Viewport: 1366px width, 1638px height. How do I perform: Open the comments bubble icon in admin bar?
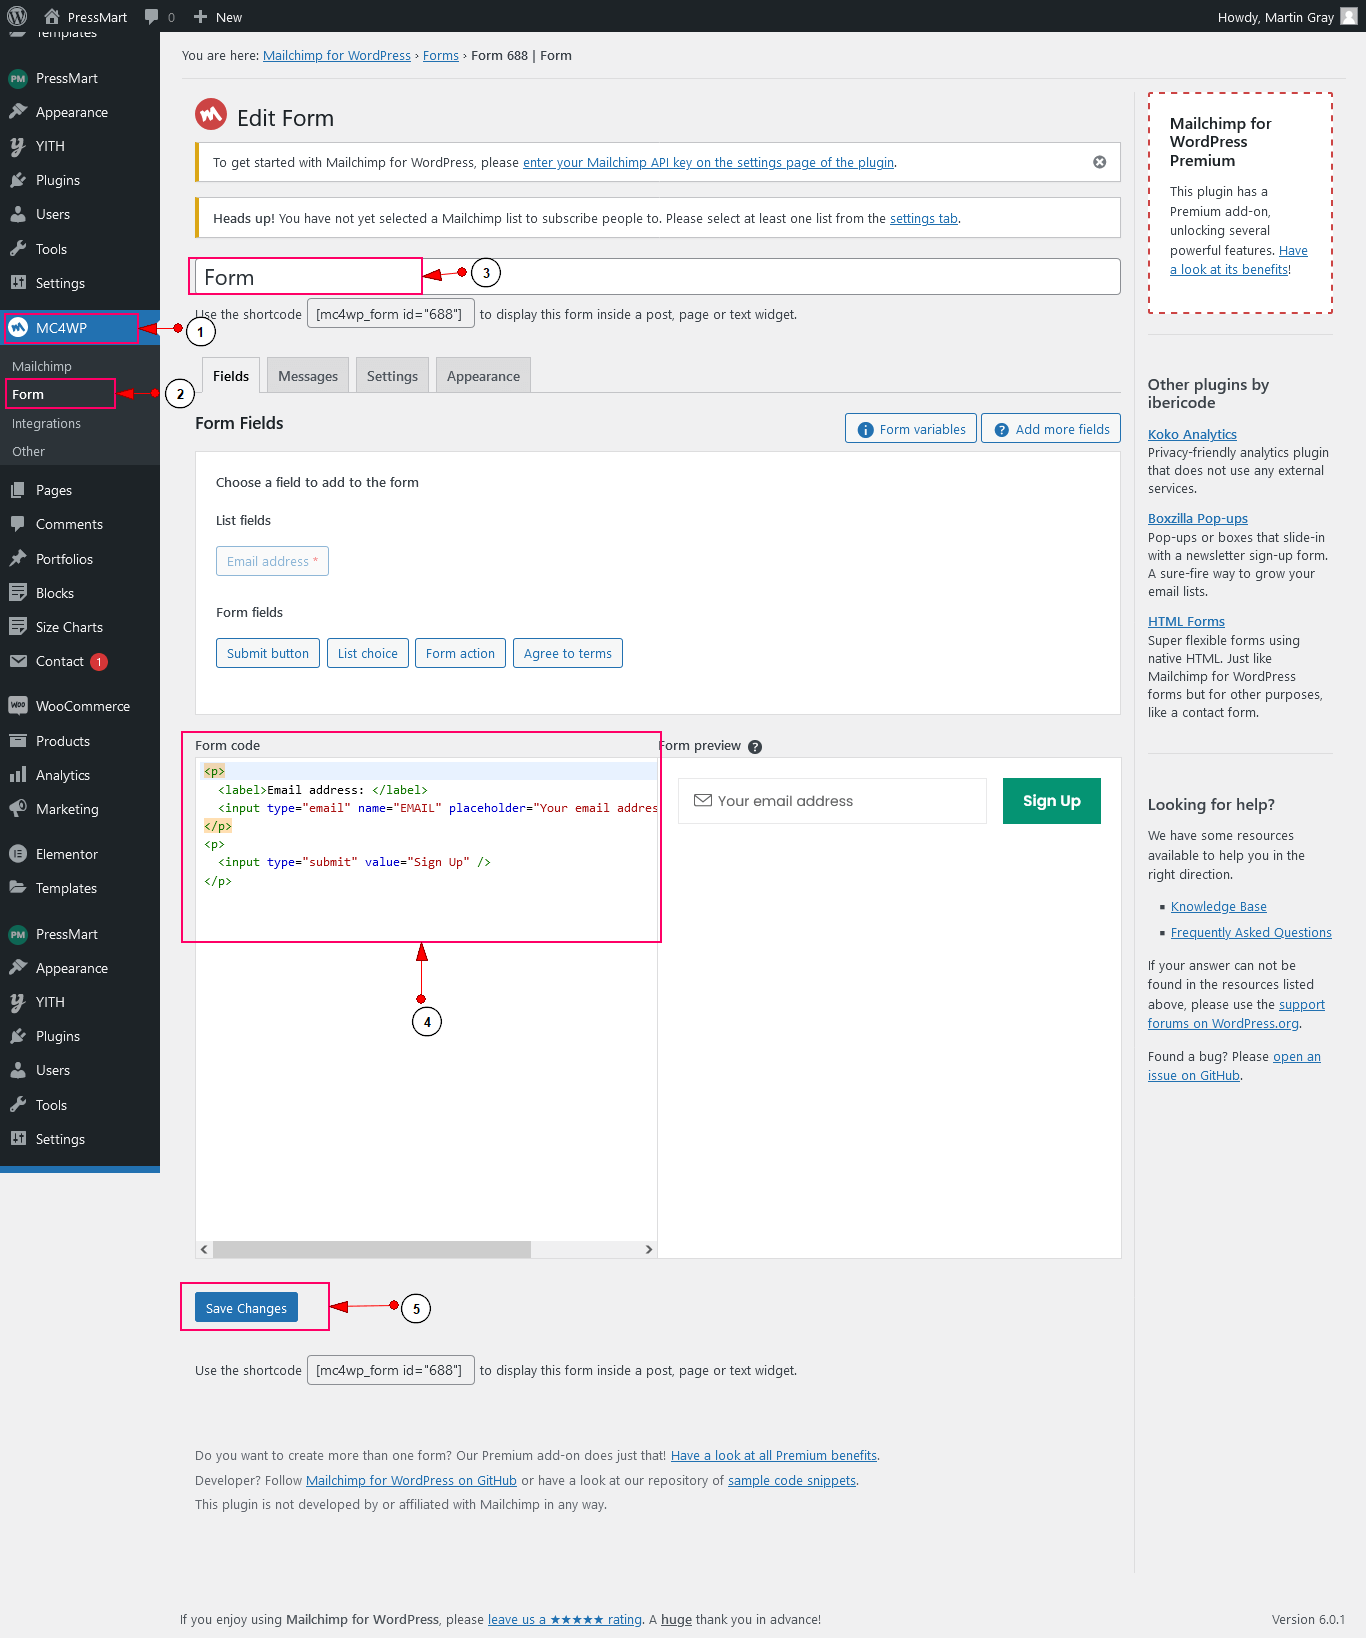tap(152, 16)
